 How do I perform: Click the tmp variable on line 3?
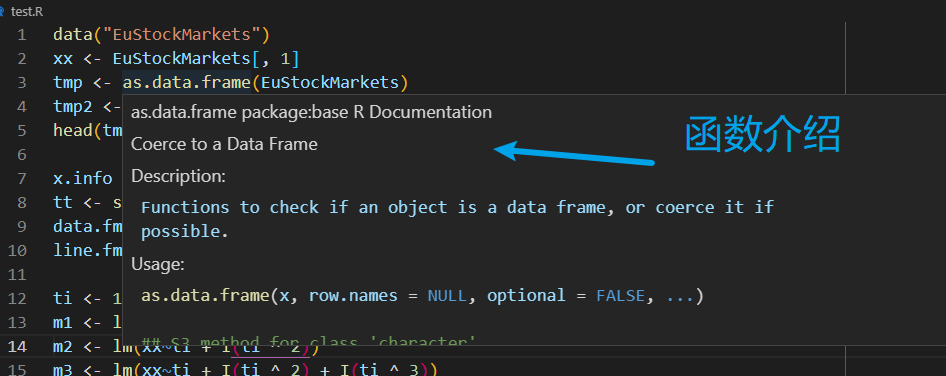68,83
